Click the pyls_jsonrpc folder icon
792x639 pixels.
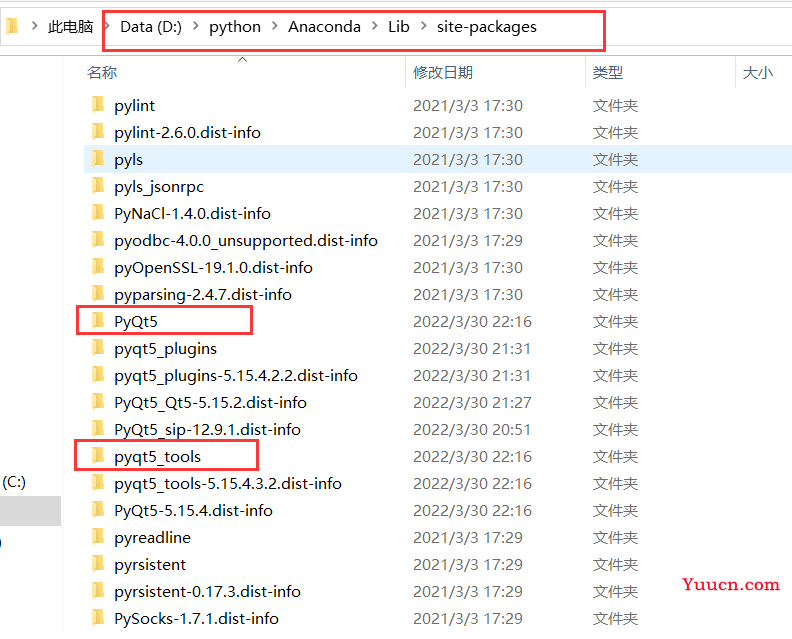click(98, 186)
